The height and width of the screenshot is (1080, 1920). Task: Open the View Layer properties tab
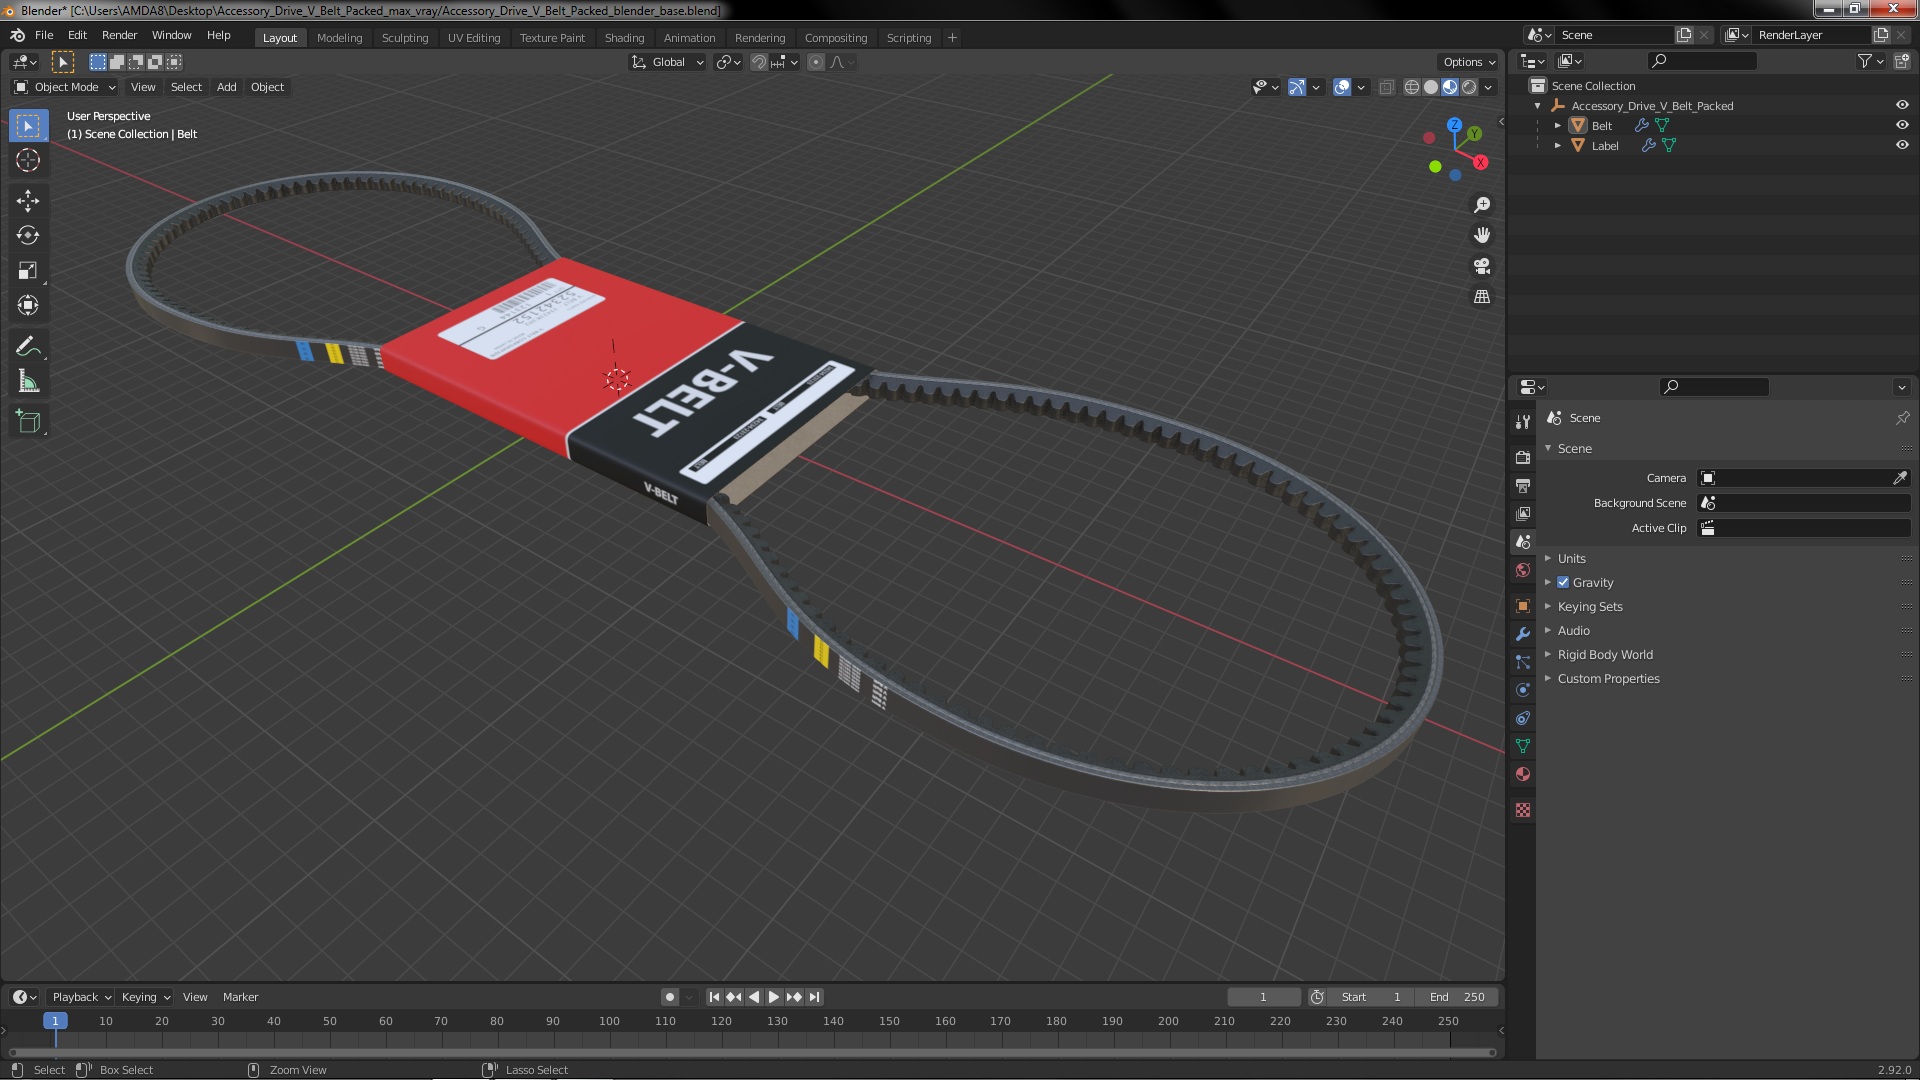(1522, 513)
